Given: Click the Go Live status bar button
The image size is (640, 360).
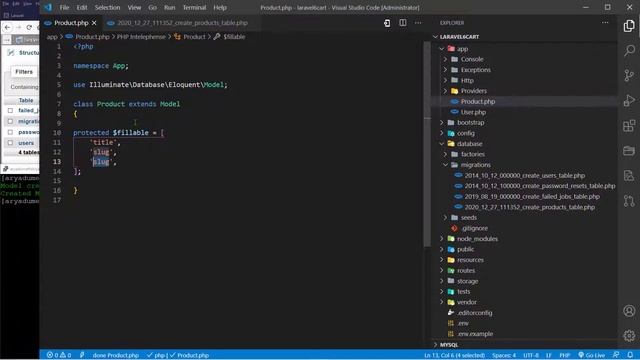Looking at the screenshot, I should (591, 355).
